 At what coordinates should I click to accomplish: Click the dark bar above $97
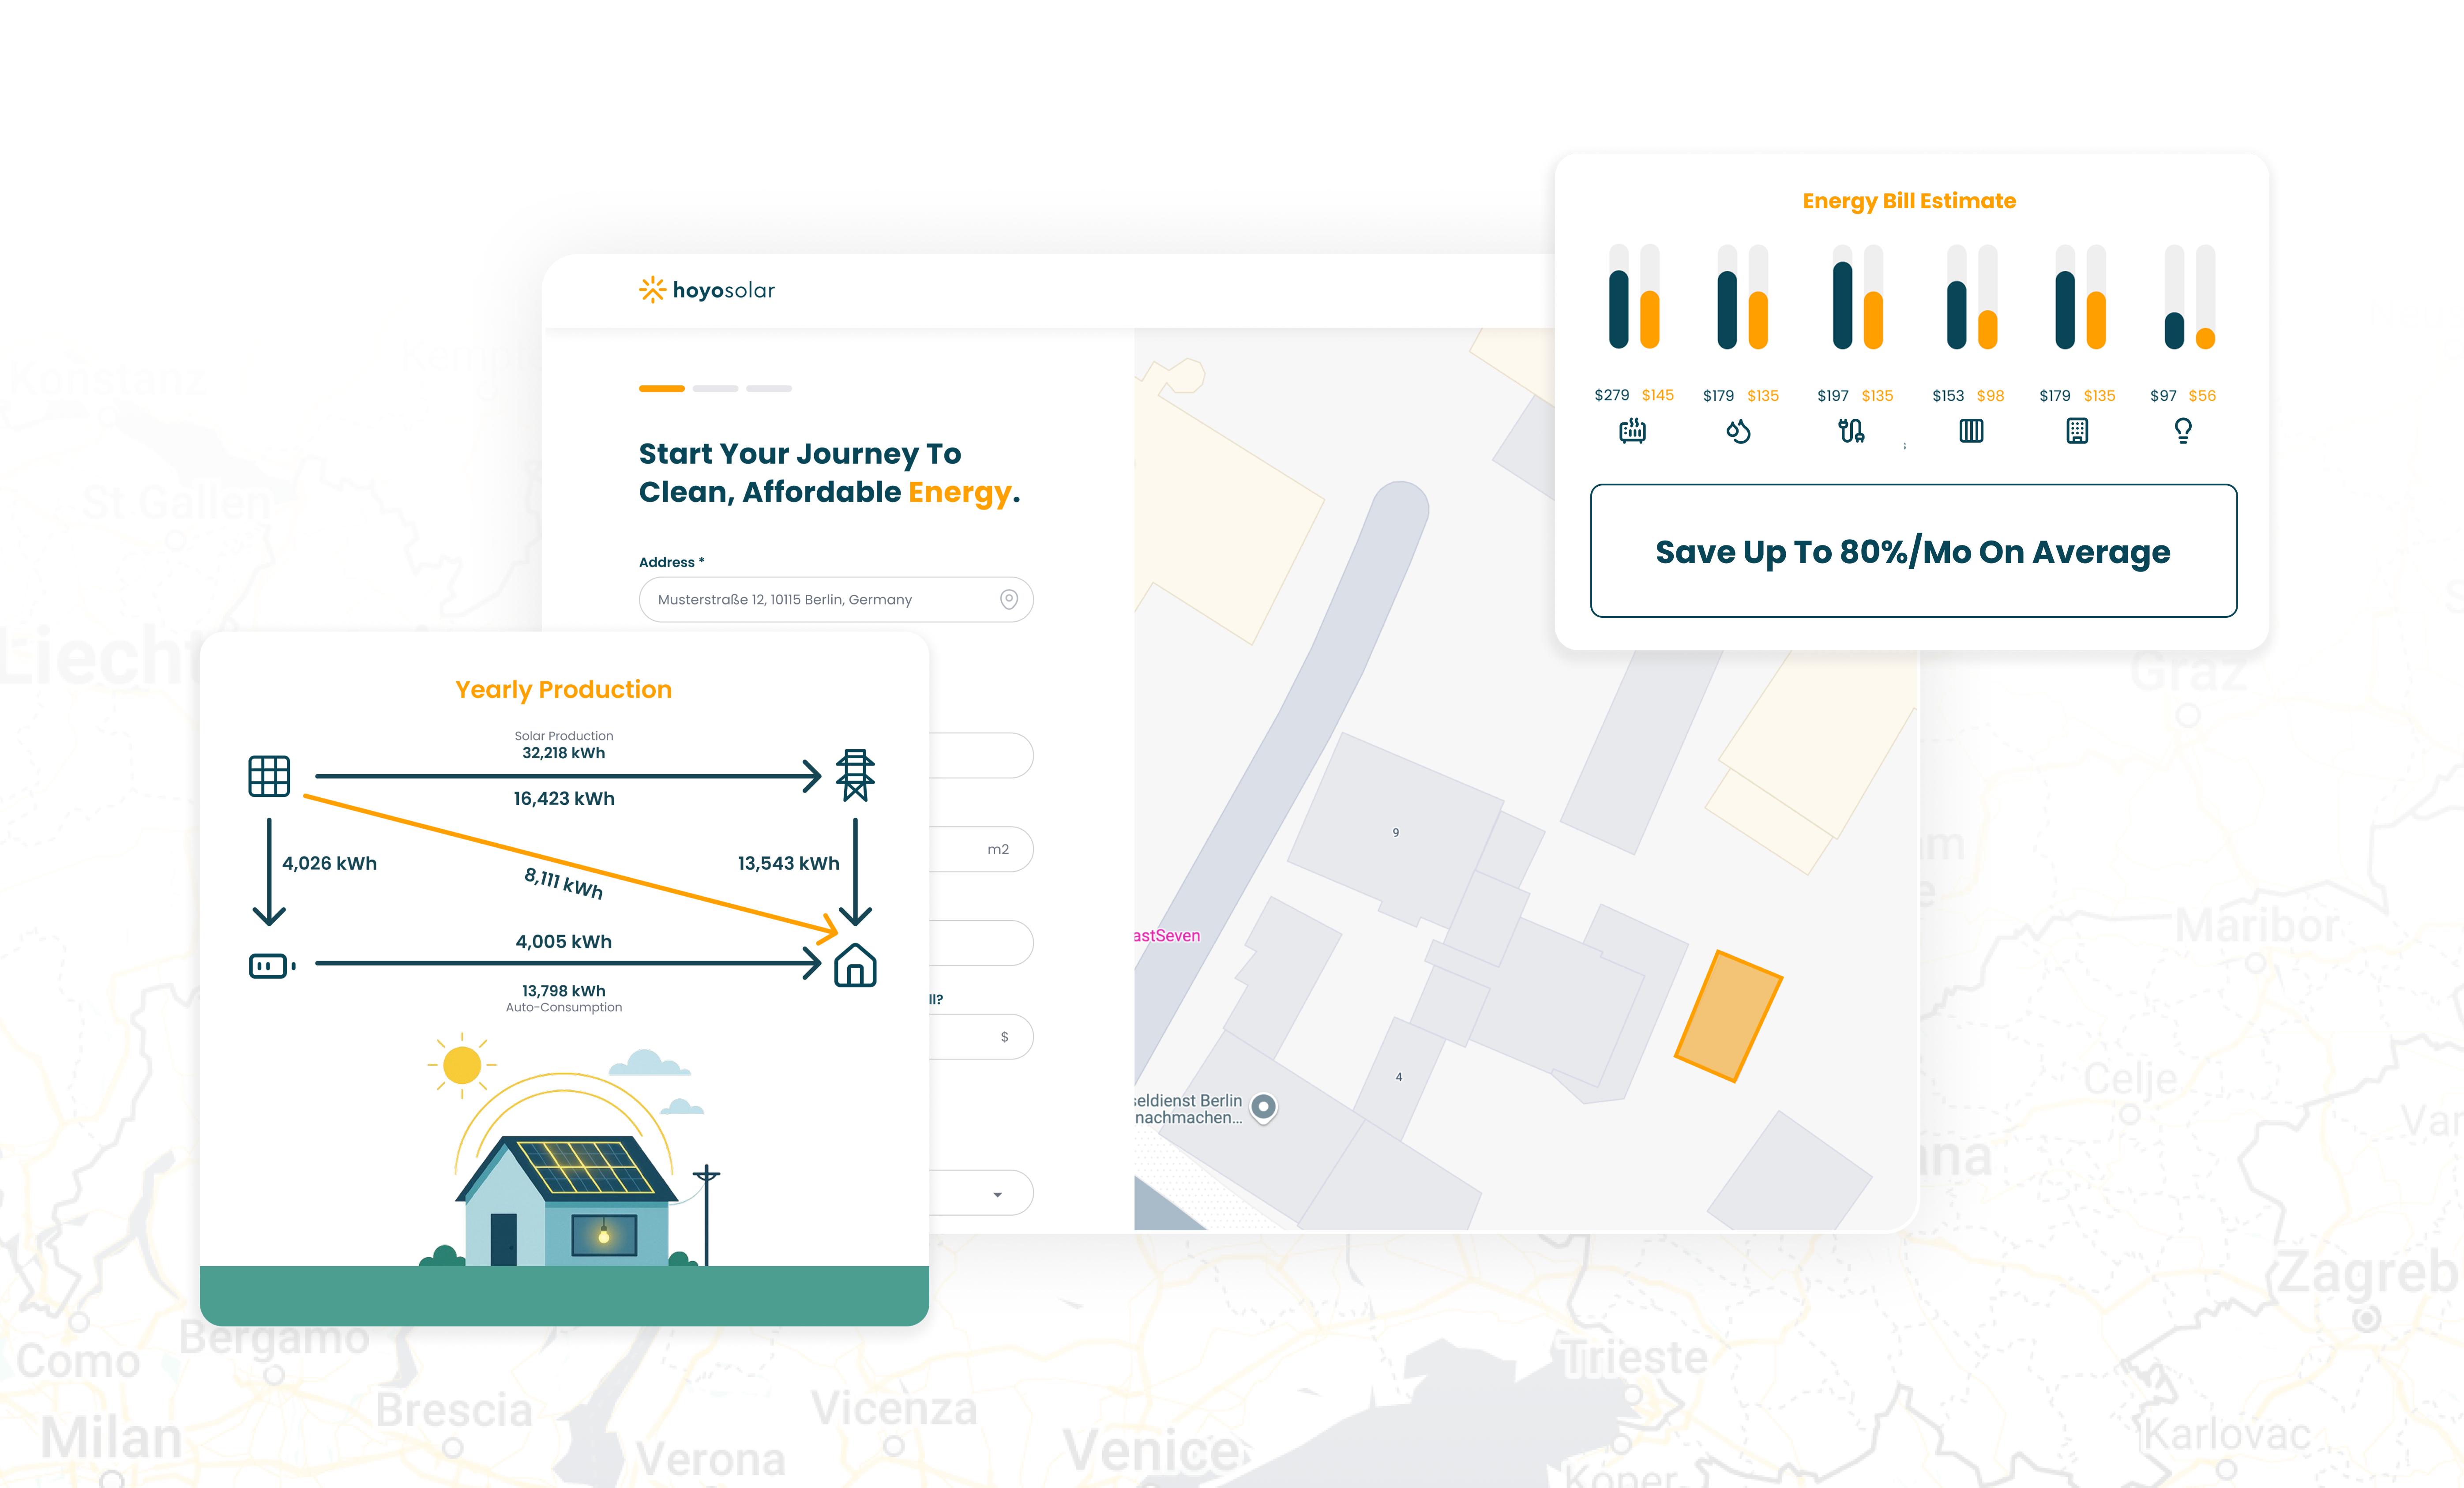pyautogui.click(x=2174, y=330)
